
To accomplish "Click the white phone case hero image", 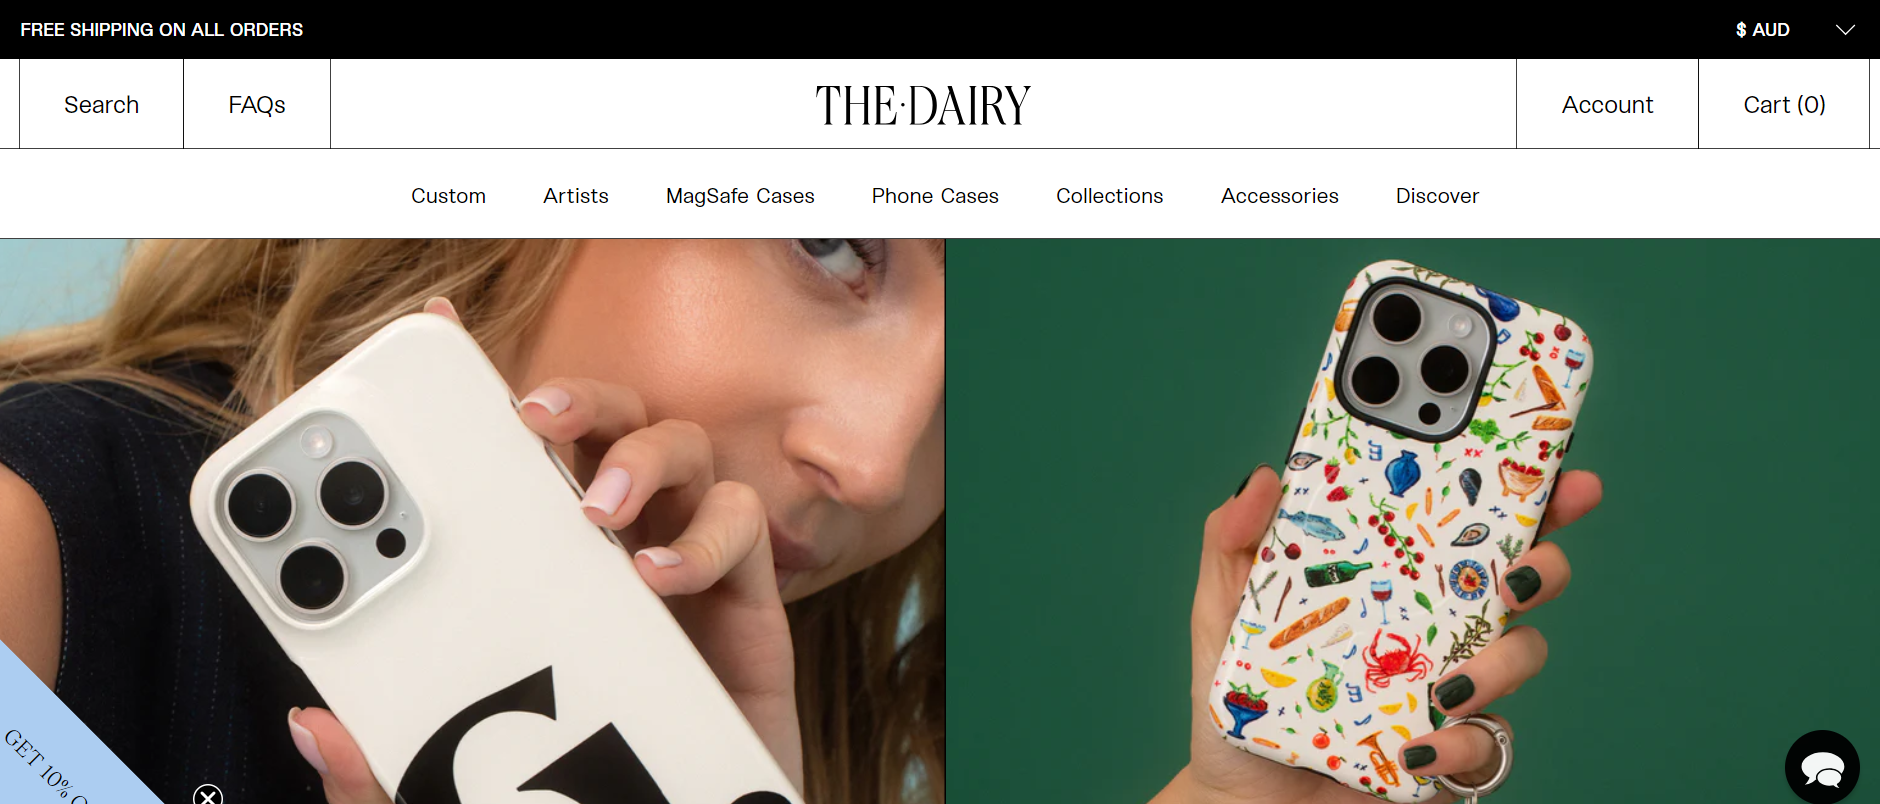I will [472, 521].
